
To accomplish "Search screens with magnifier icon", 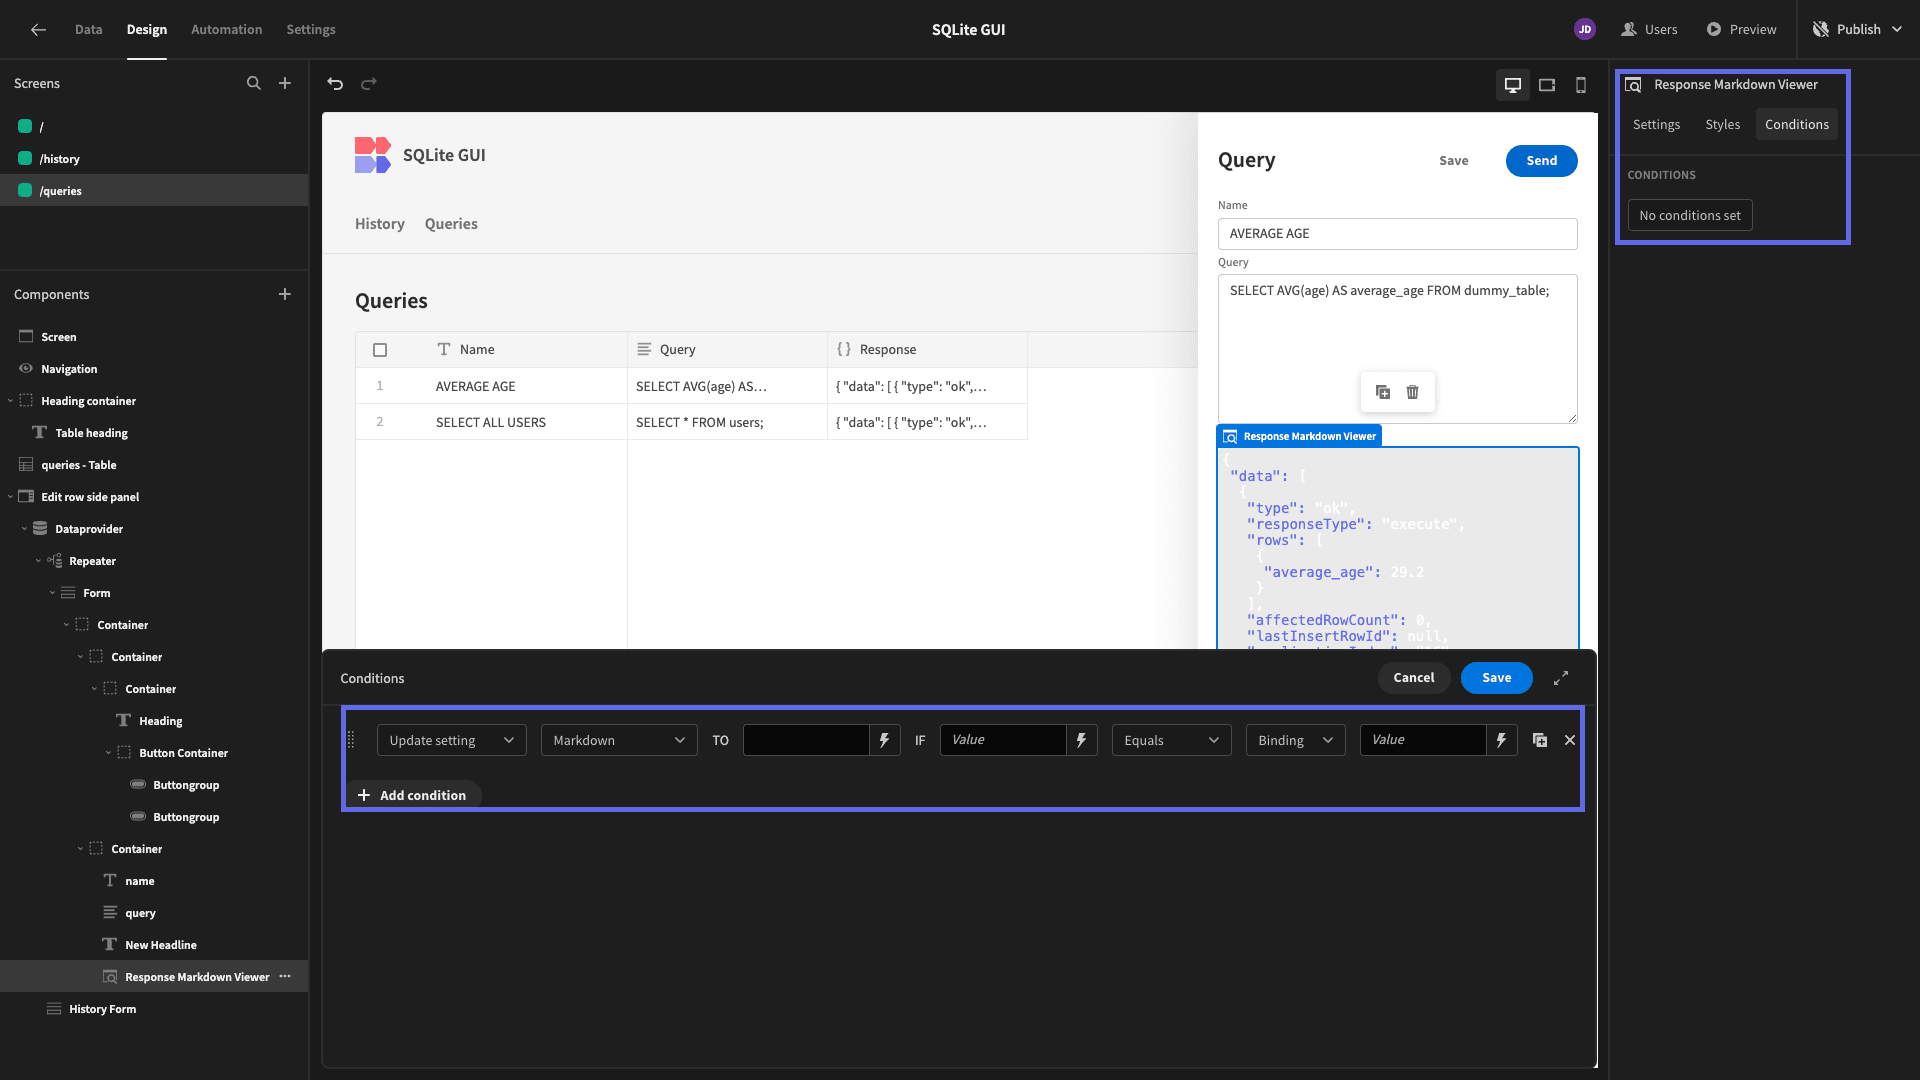I will click(254, 84).
